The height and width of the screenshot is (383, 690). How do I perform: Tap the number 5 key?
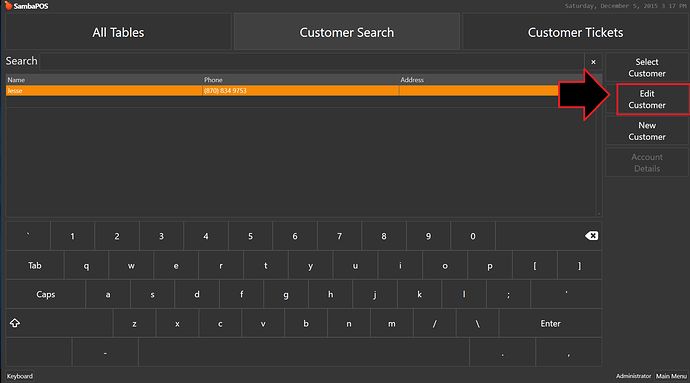[x=250, y=236]
